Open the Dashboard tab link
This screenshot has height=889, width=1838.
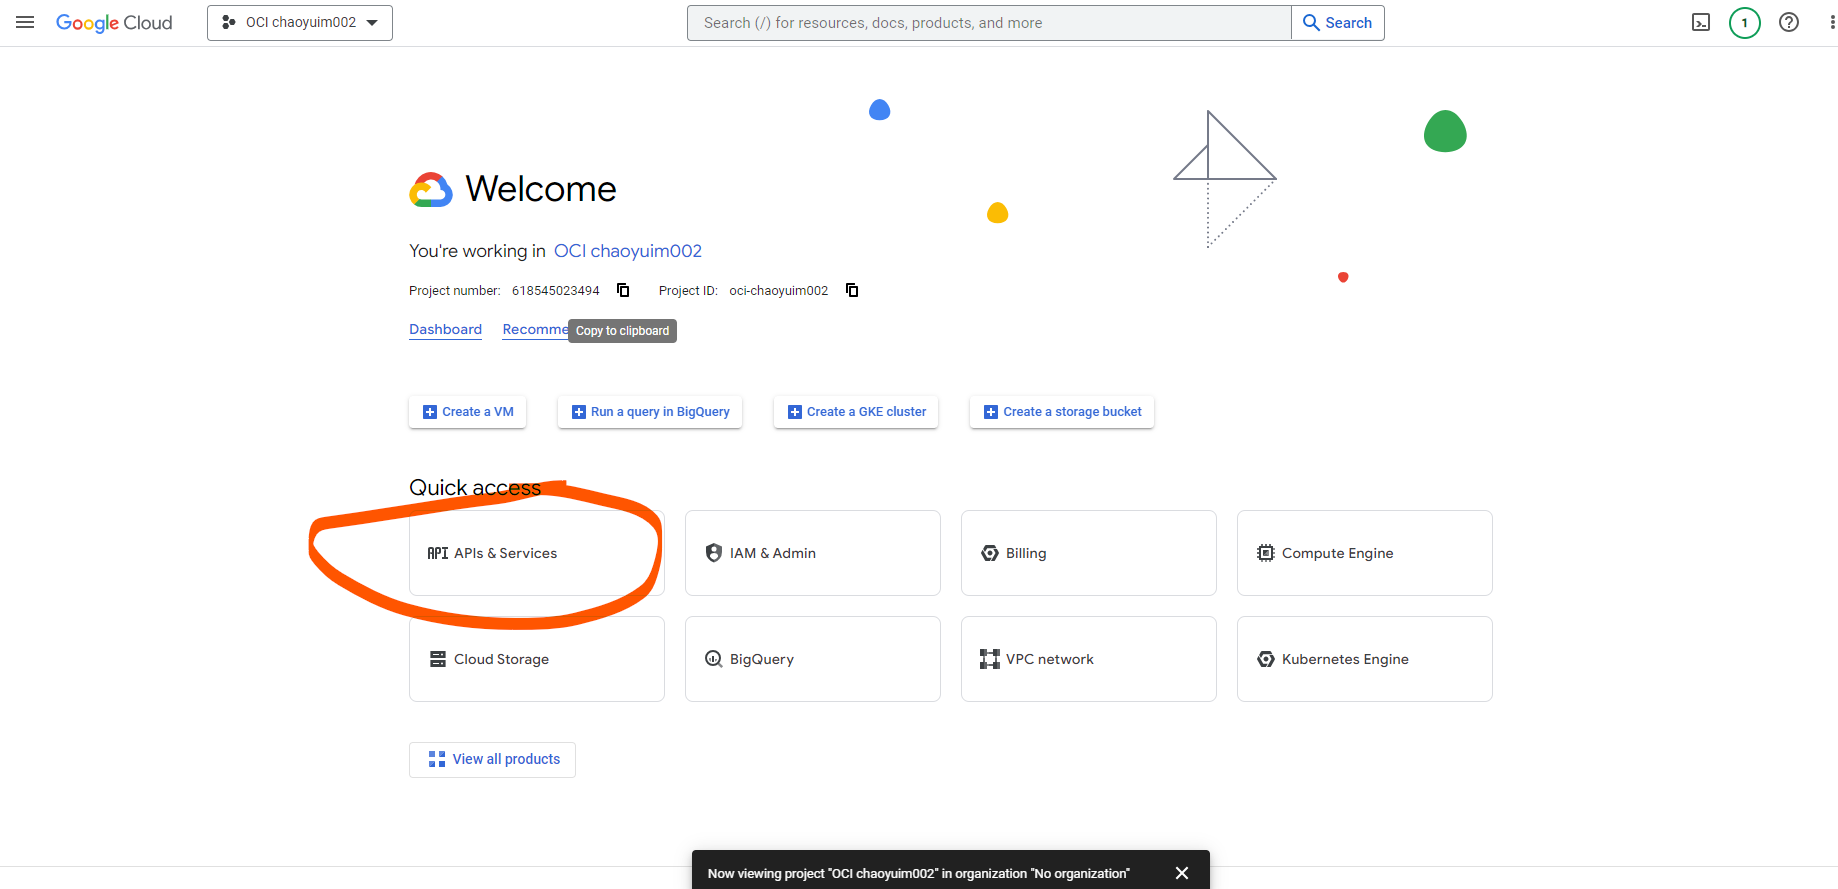(x=445, y=329)
